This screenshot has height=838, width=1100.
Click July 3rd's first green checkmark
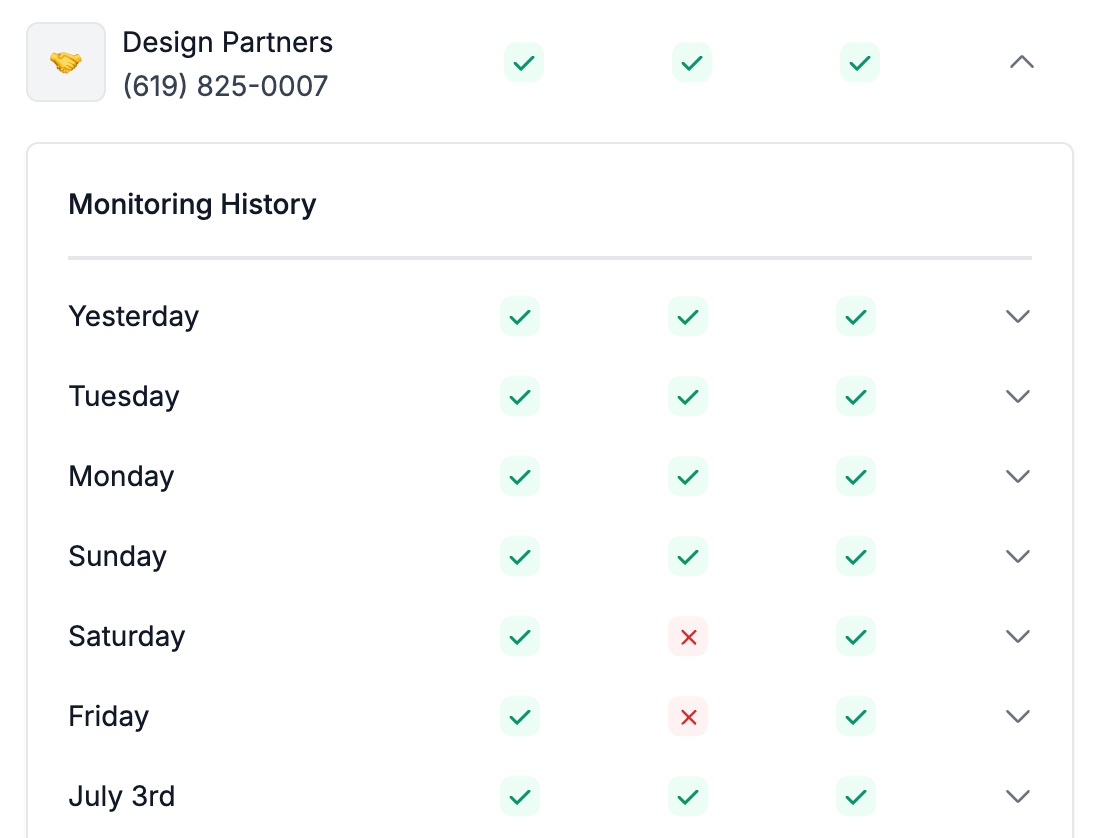pyautogui.click(x=520, y=796)
